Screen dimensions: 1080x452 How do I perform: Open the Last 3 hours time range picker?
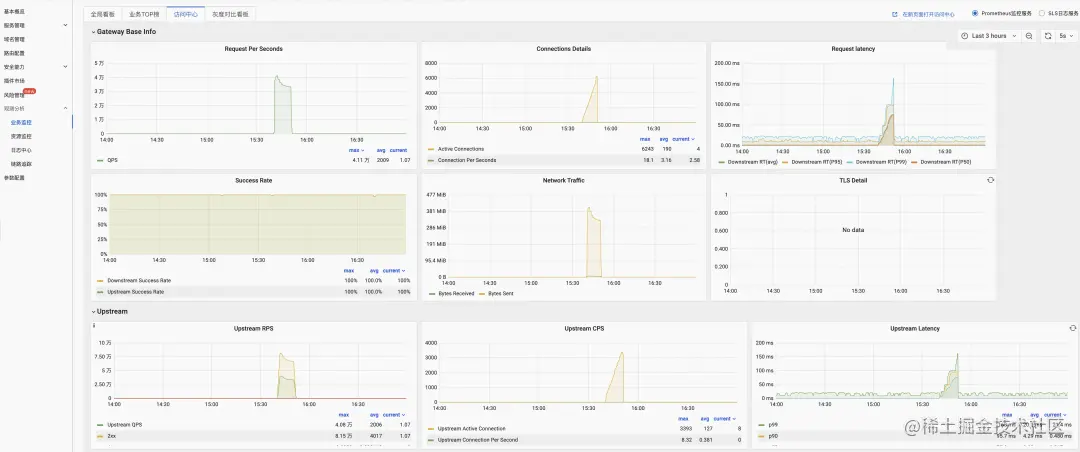988,36
